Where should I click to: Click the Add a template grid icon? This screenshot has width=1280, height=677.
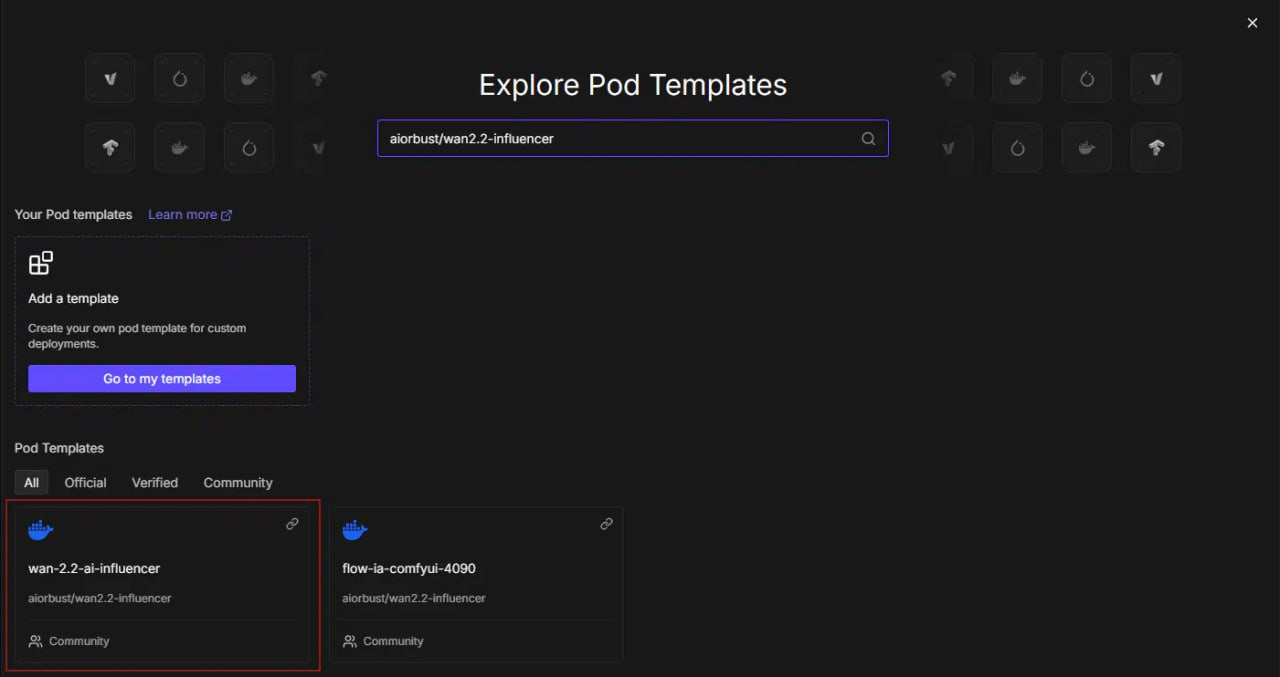pos(41,264)
